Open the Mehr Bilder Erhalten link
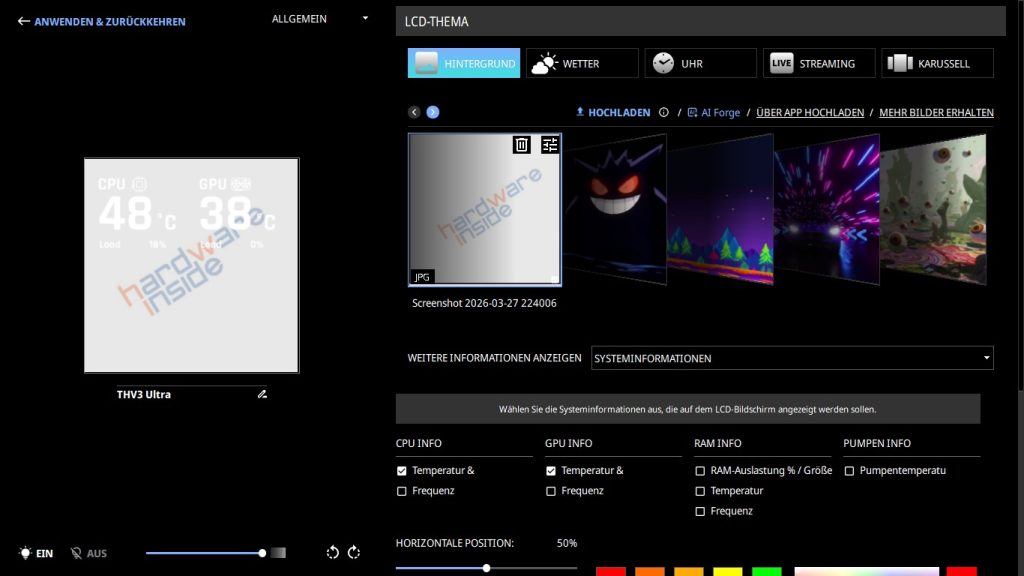The width and height of the screenshot is (1024, 576). tap(936, 113)
